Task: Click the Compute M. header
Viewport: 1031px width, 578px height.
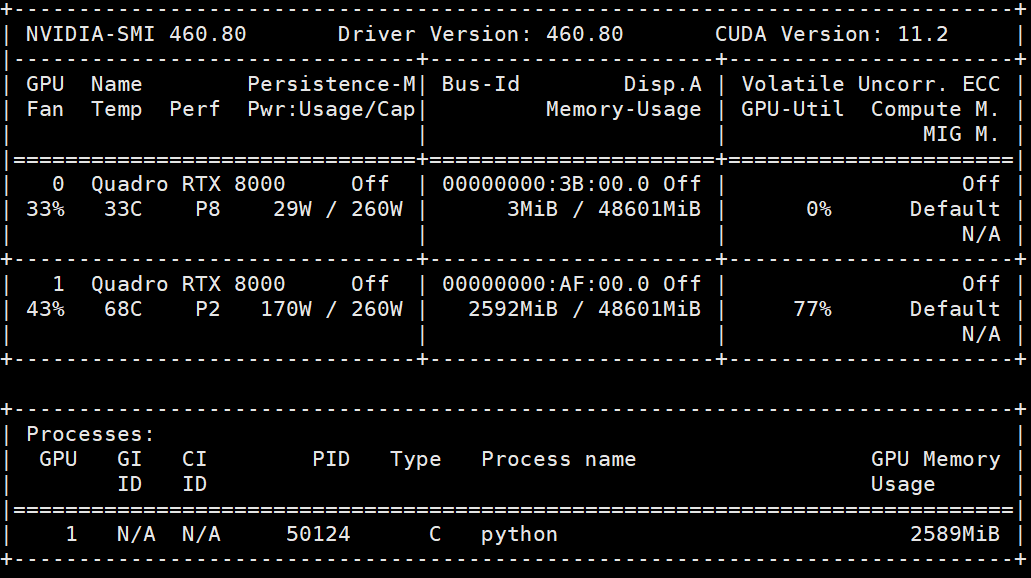Action: (936, 109)
